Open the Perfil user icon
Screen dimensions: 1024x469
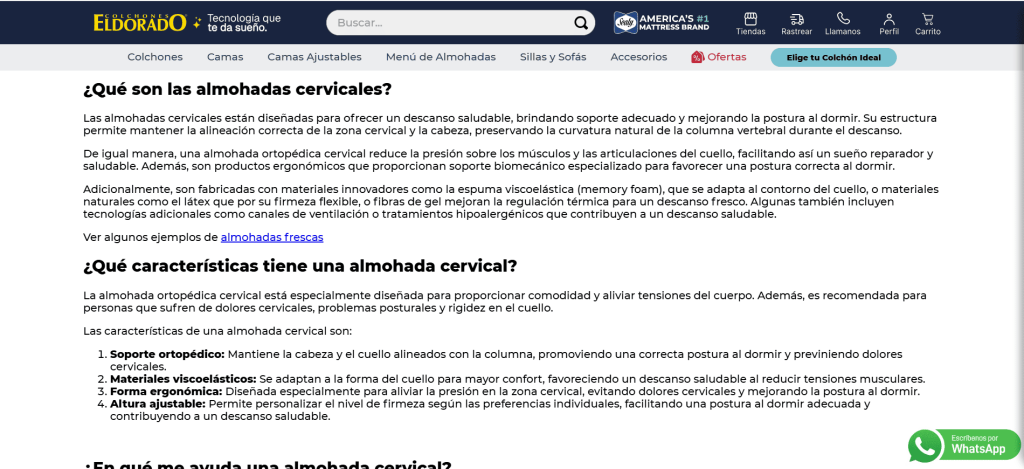coord(888,19)
